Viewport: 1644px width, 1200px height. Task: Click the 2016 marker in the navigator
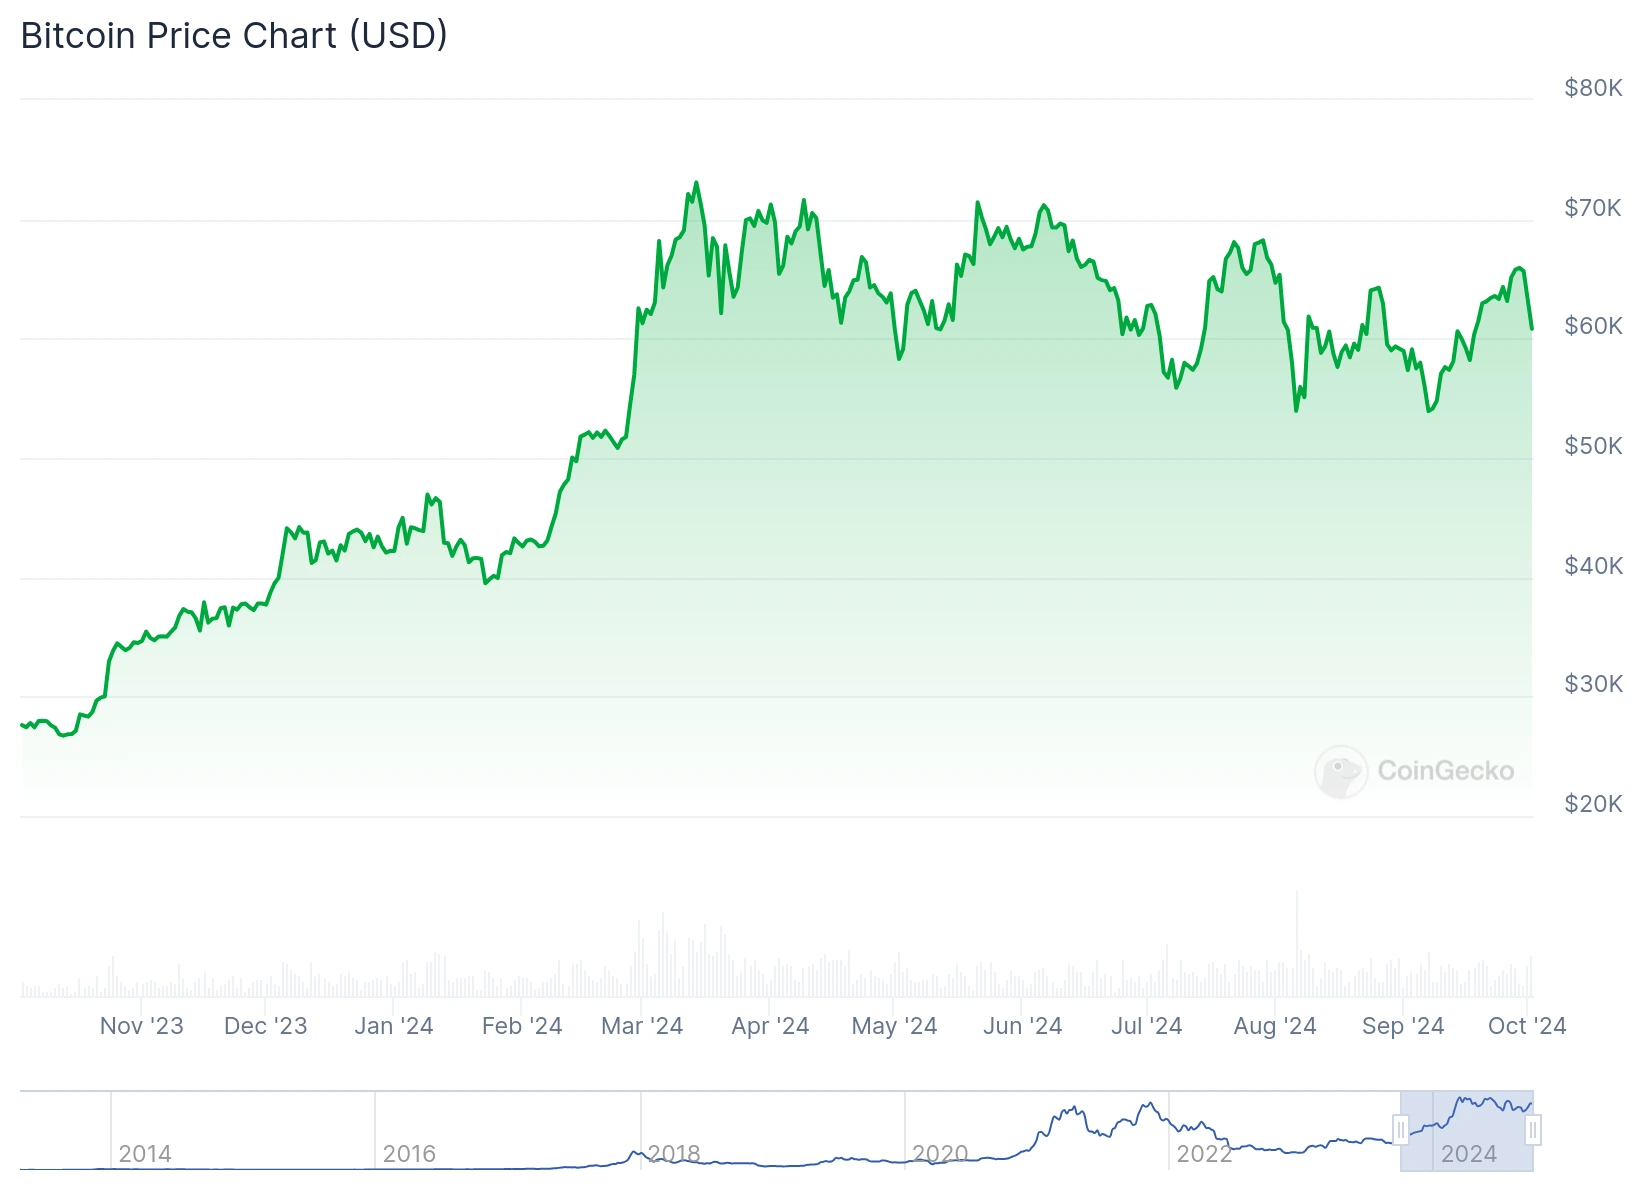tap(409, 1154)
